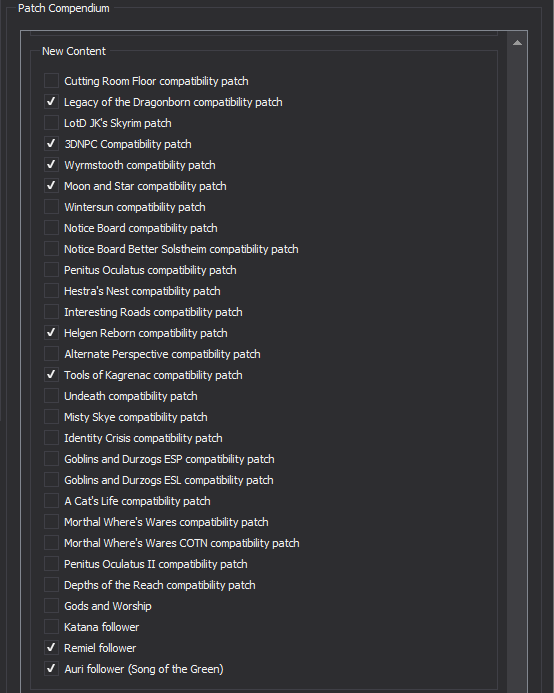Uncheck Legacy of the Dragonborn compatibility patch
Viewport: 554px width, 693px height.
click(51, 102)
